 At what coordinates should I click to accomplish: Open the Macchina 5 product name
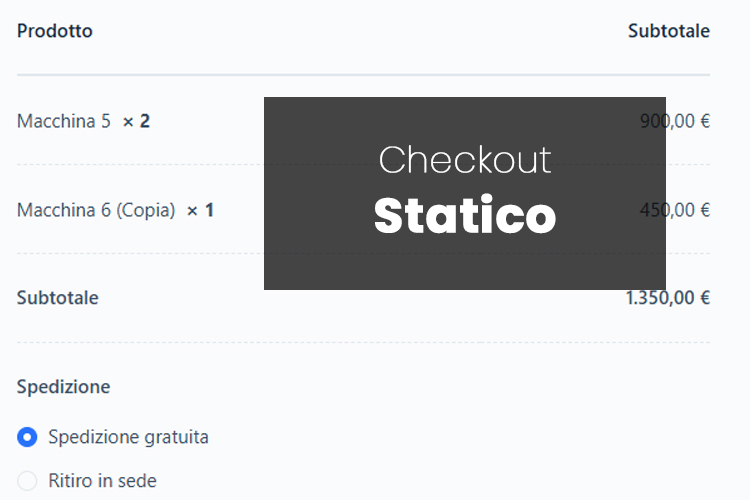[x=64, y=121]
